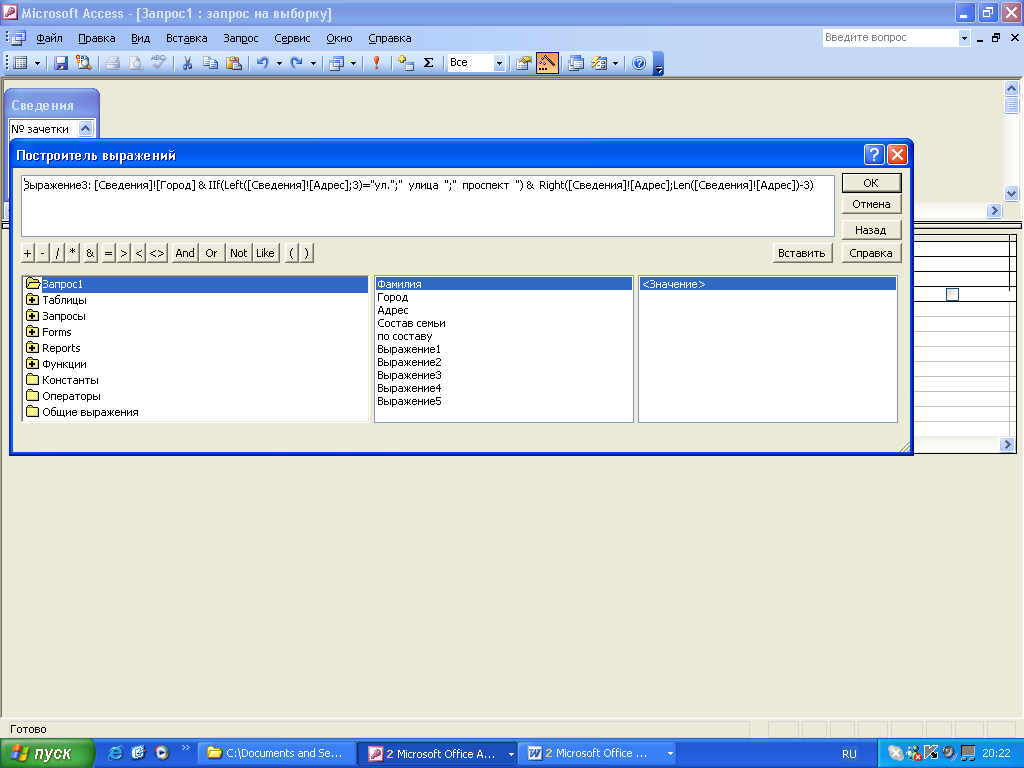Screen dimensions: 1024x768
Task: Click inside the expression text box
Action: [x=428, y=205]
